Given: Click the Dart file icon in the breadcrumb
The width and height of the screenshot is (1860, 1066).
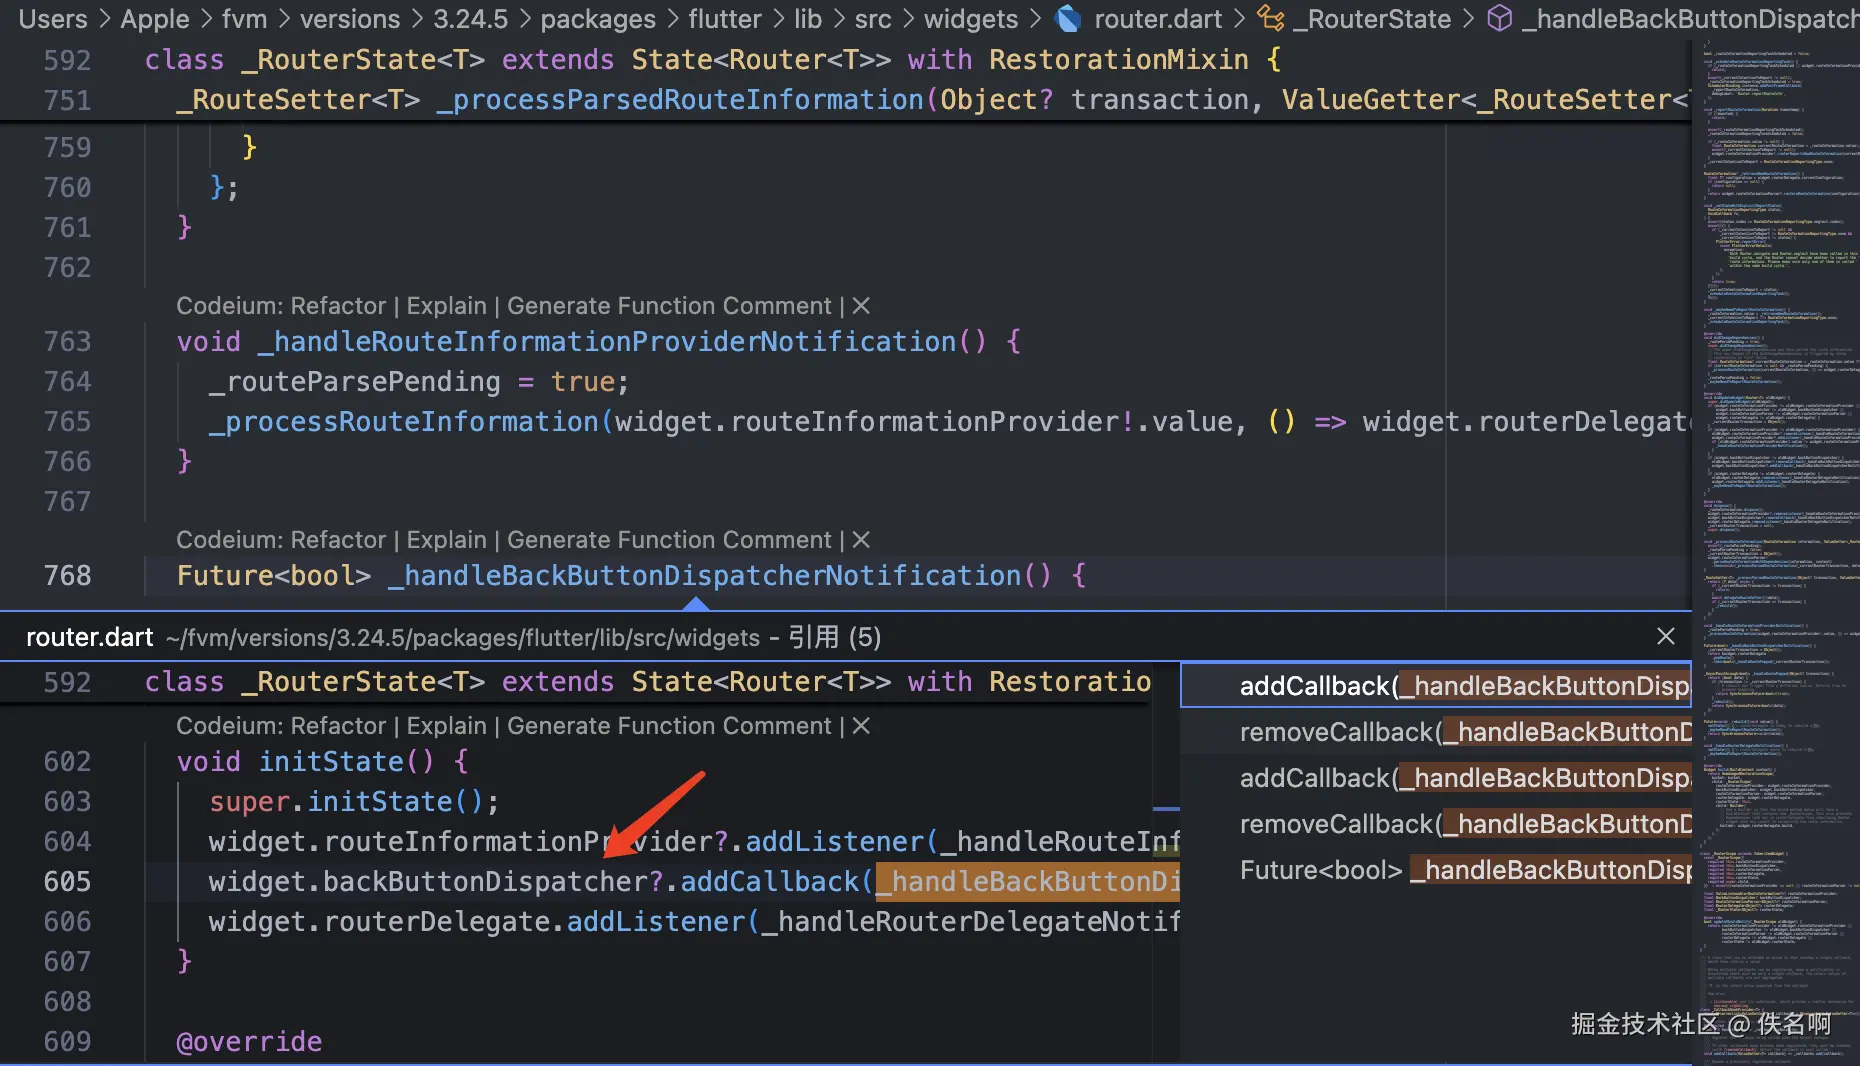Looking at the screenshot, I should pos(1069,19).
